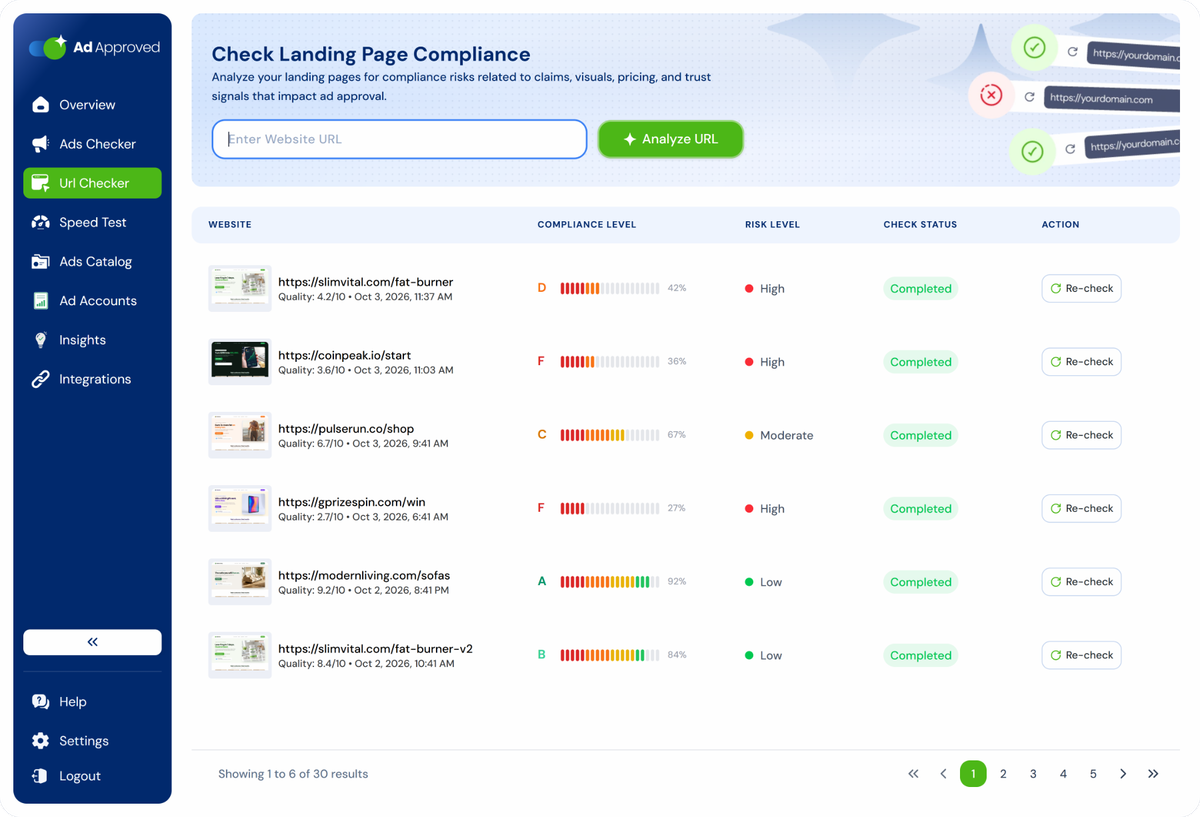Viewport: 1200px width, 817px height.
Task: Open the Speed Test section
Action: click(92, 222)
